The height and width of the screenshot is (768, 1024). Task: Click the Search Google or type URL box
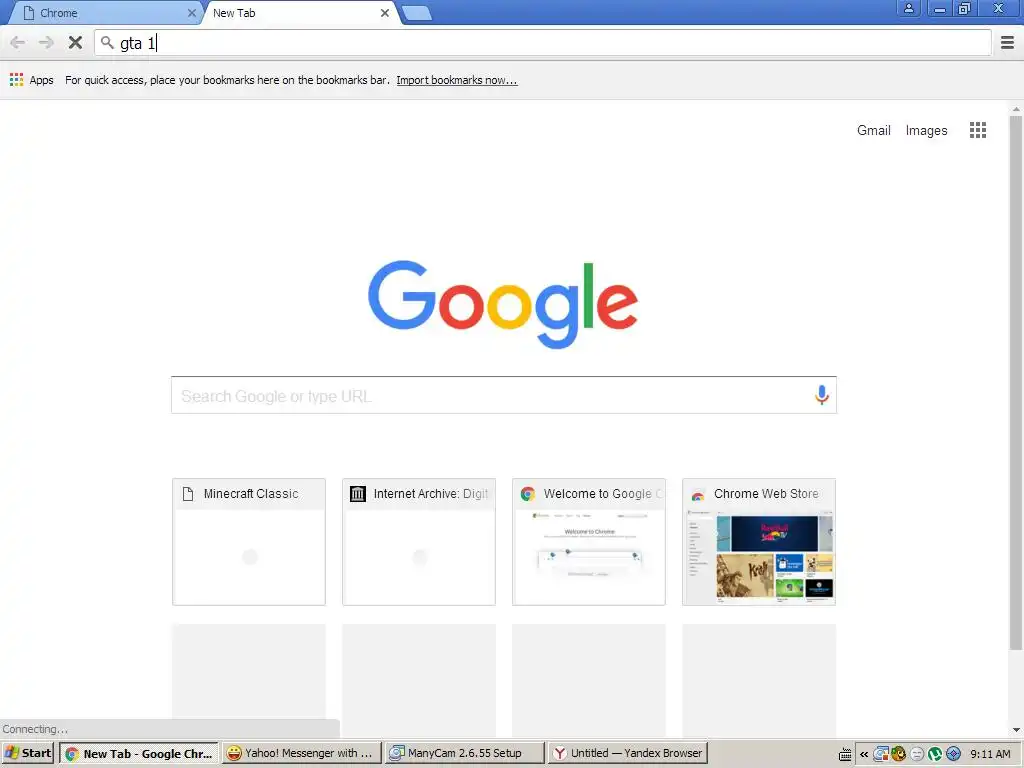(504, 395)
